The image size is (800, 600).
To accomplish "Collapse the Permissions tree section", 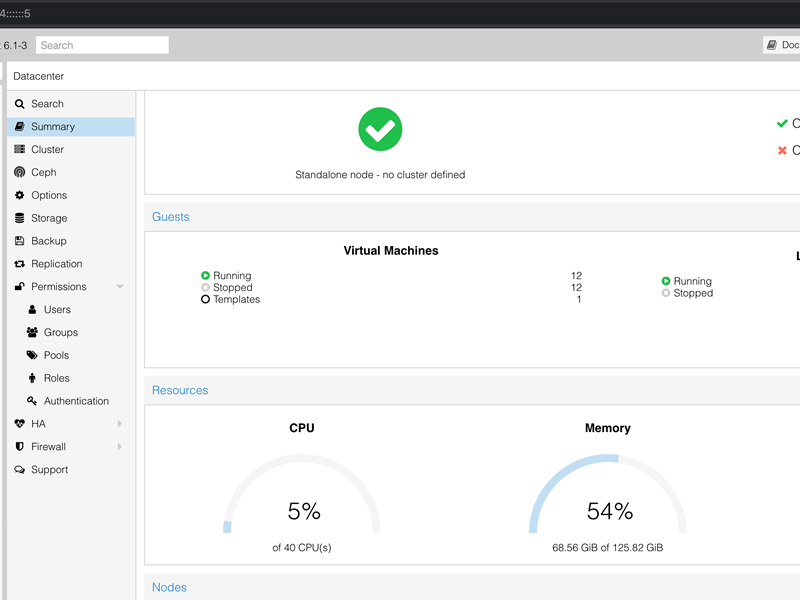I will click(x=120, y=287).
